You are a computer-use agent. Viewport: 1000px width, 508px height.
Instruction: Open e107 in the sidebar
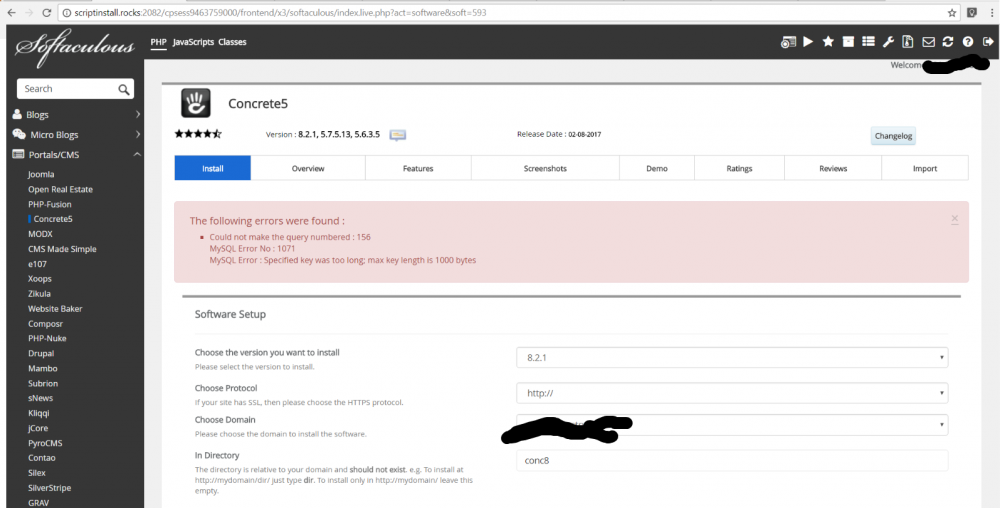[37, 264]
